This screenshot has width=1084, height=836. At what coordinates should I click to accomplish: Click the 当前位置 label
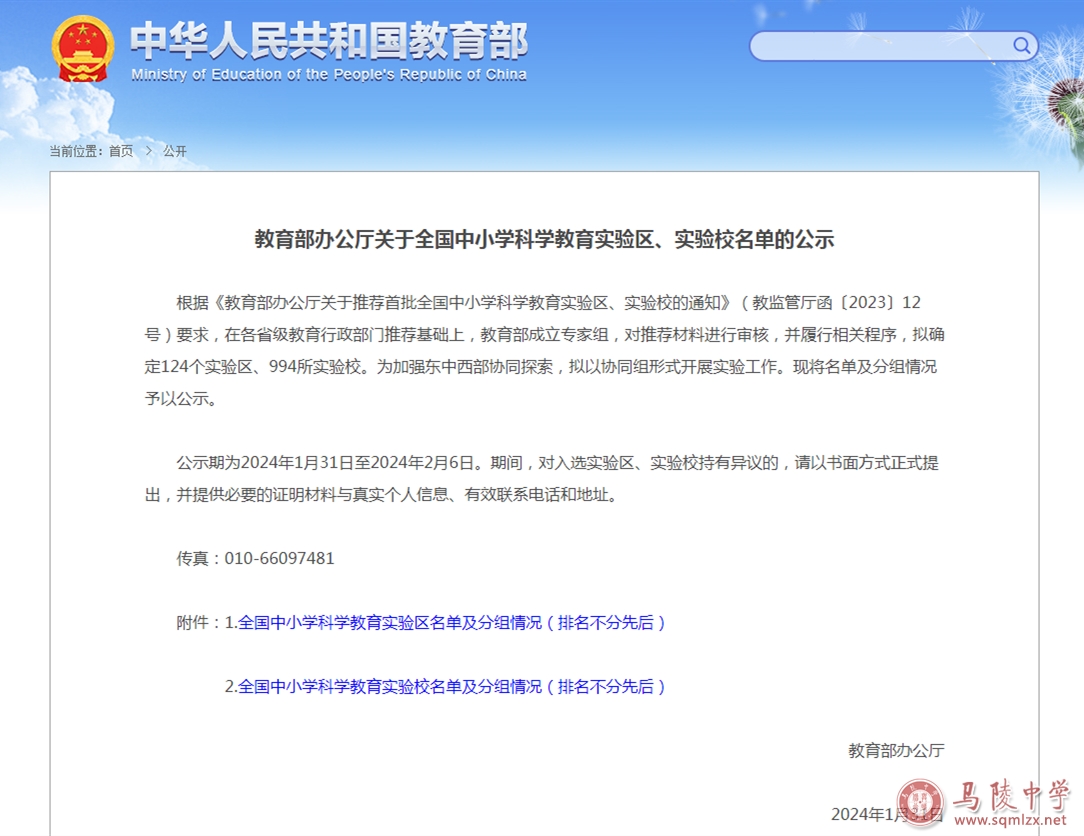click(x=75, y=151)
